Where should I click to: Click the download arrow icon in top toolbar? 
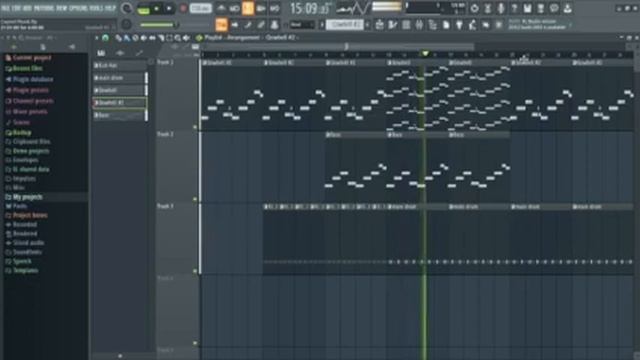567,8
